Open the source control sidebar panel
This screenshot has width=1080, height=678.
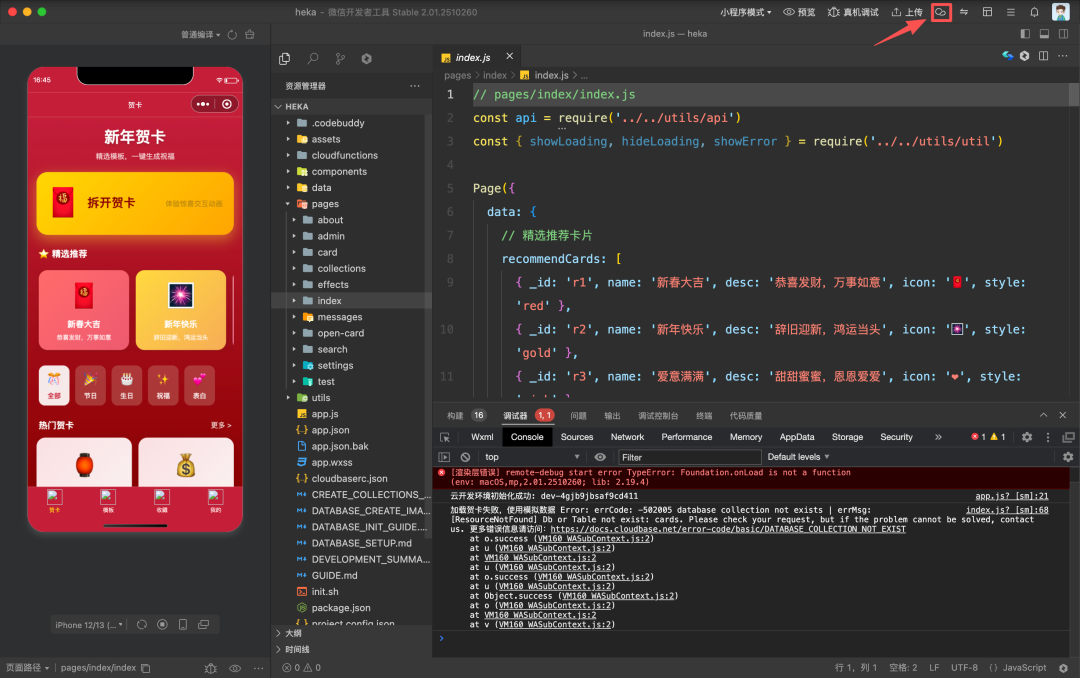tap(340, 59)
